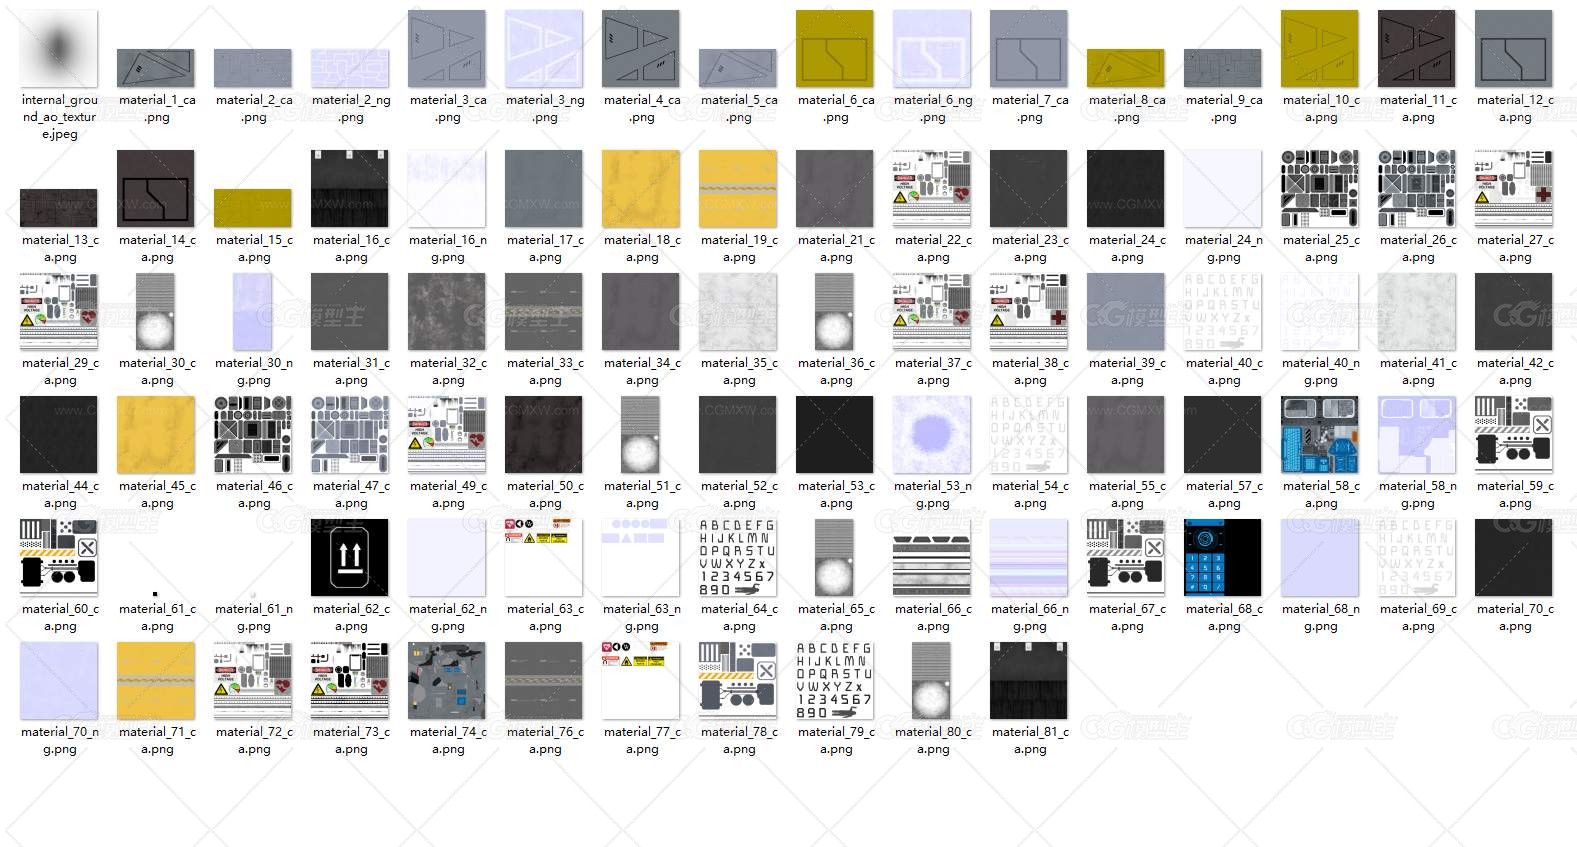Select material_77_ca.png warning decals thumbnail

point(641,680)
